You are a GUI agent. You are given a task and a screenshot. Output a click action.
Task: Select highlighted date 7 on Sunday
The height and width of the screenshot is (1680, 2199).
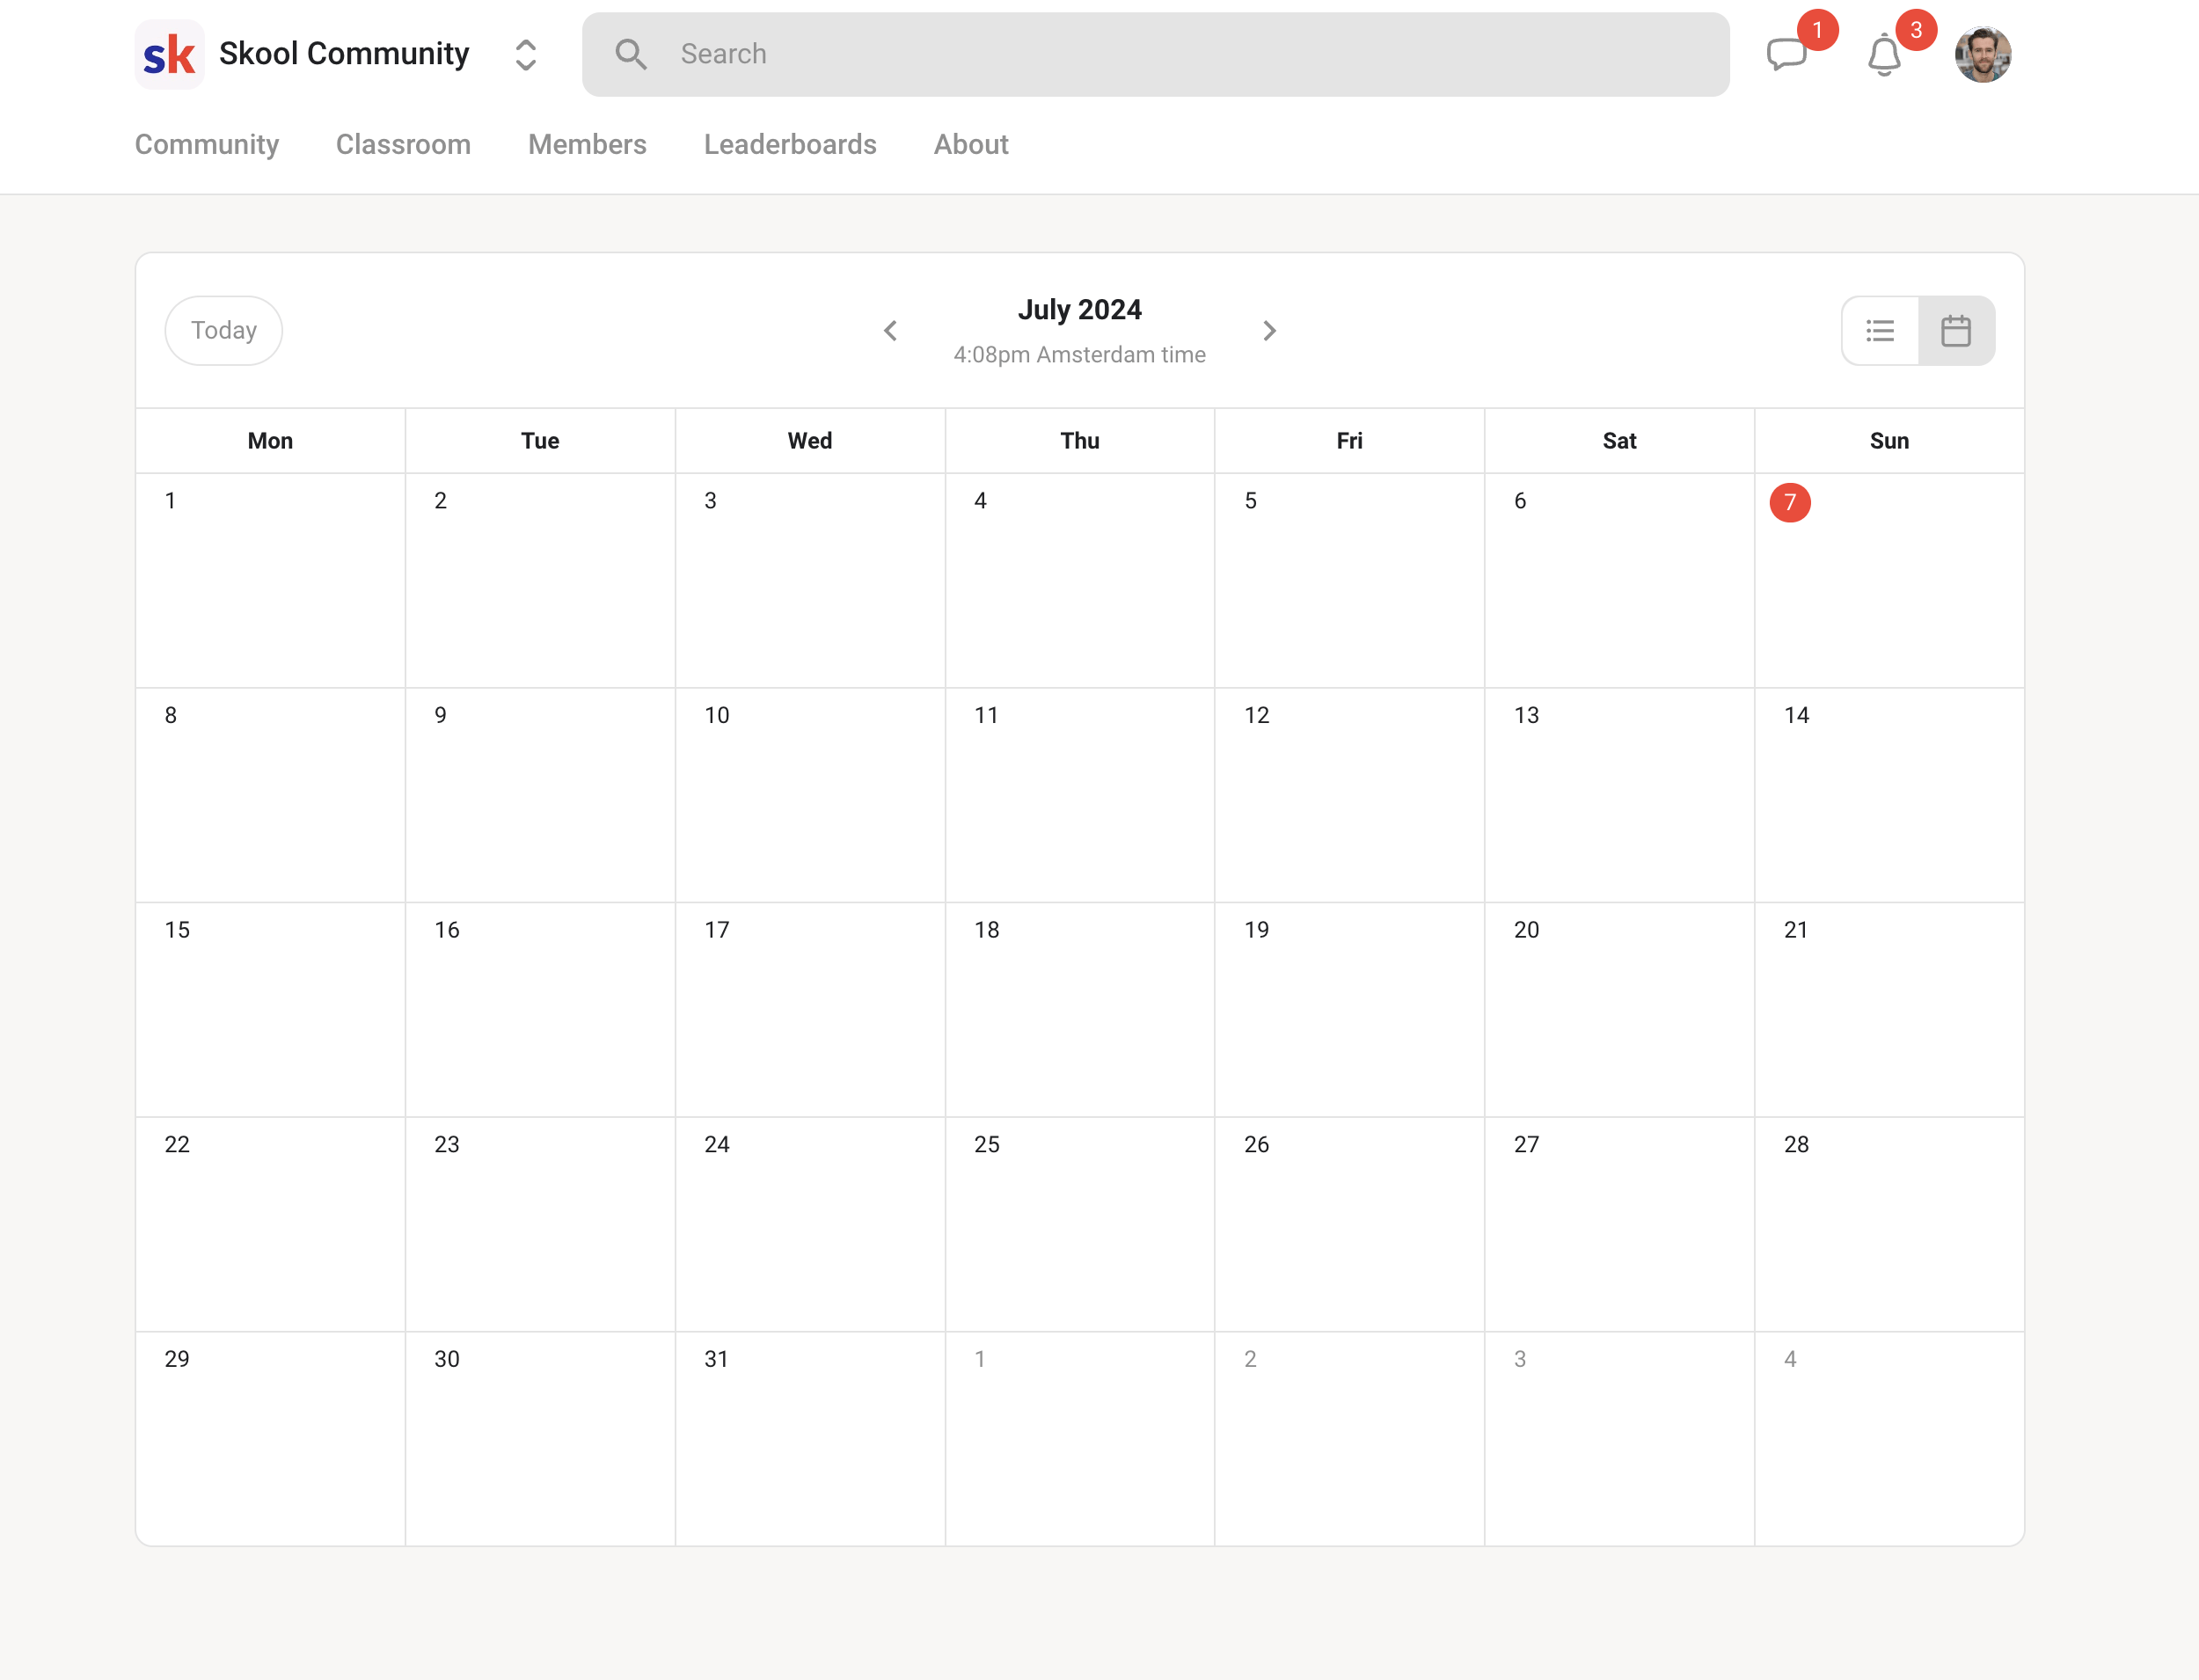pyautogui.click(x=1789, y=502)
